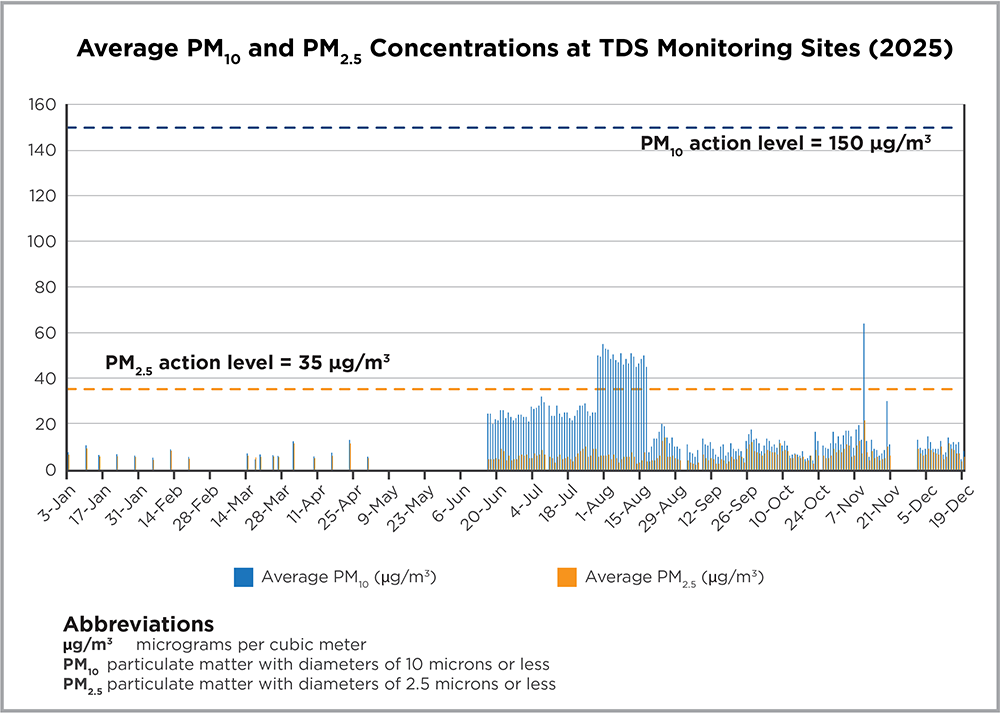Click the 2.5 microns or less definition
The height and width of the screenshot is (713, 1000).
331,684
